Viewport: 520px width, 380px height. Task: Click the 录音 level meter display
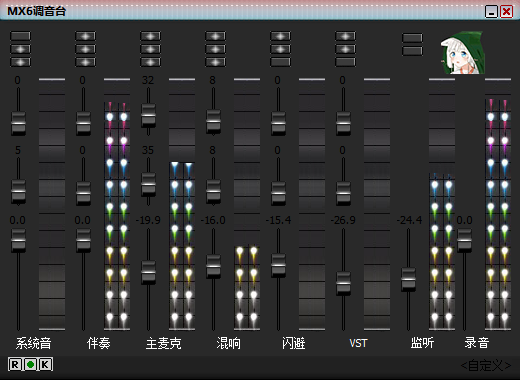click(498, 204)
